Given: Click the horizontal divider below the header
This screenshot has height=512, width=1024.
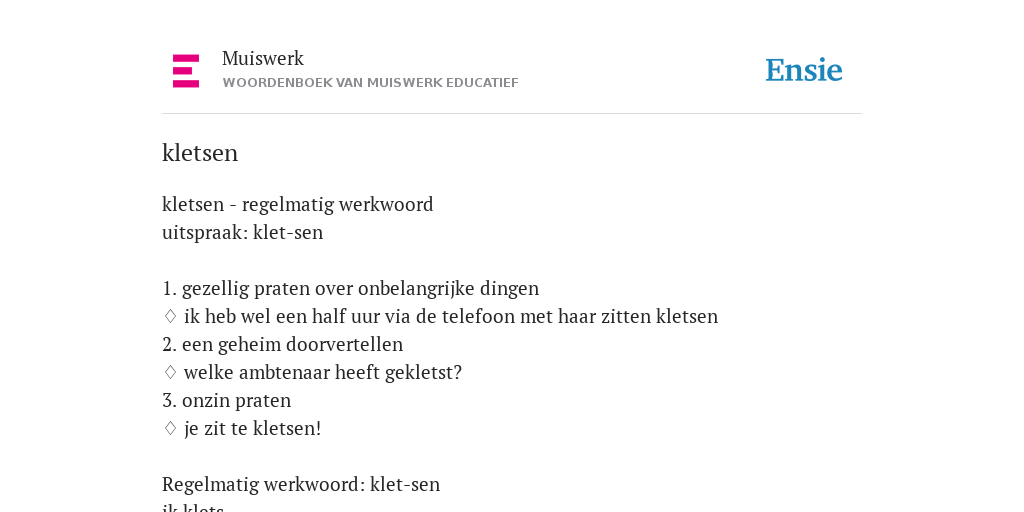Looking at the screenshot, I should pyautogui.click(x=512, y=114).
